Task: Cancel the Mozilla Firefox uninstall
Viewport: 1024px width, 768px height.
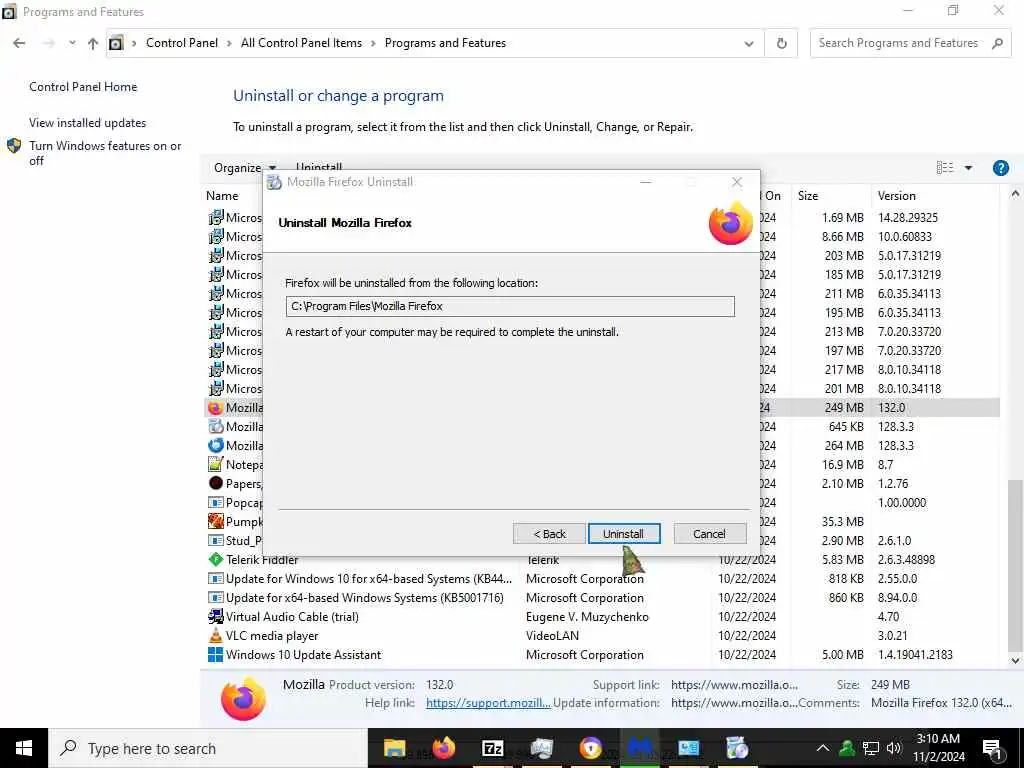Action: click(x=709, y=534)
